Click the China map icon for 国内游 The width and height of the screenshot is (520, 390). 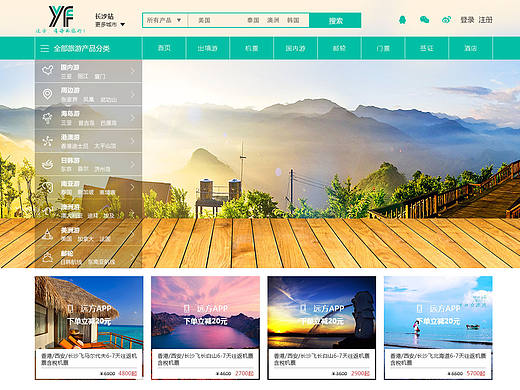pos(47,70)
